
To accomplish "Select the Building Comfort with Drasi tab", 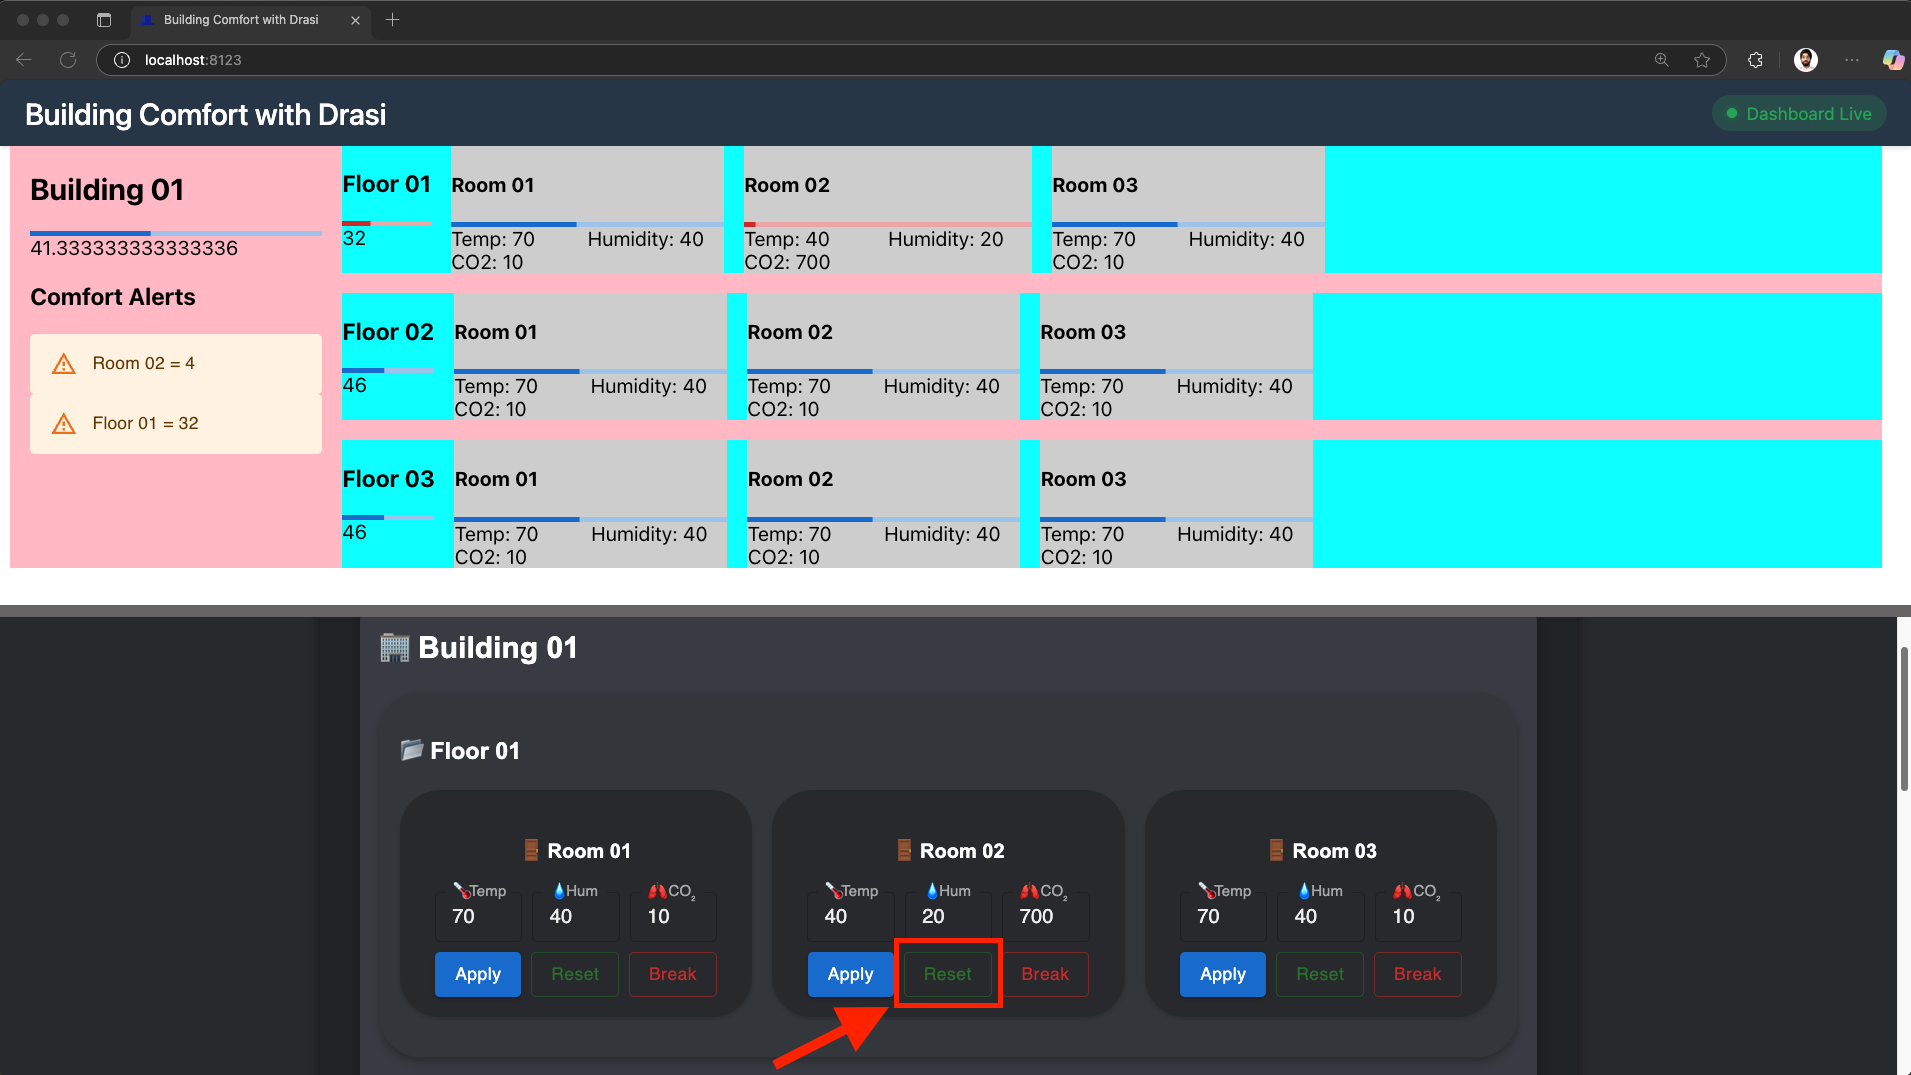I will coord(240,20).
